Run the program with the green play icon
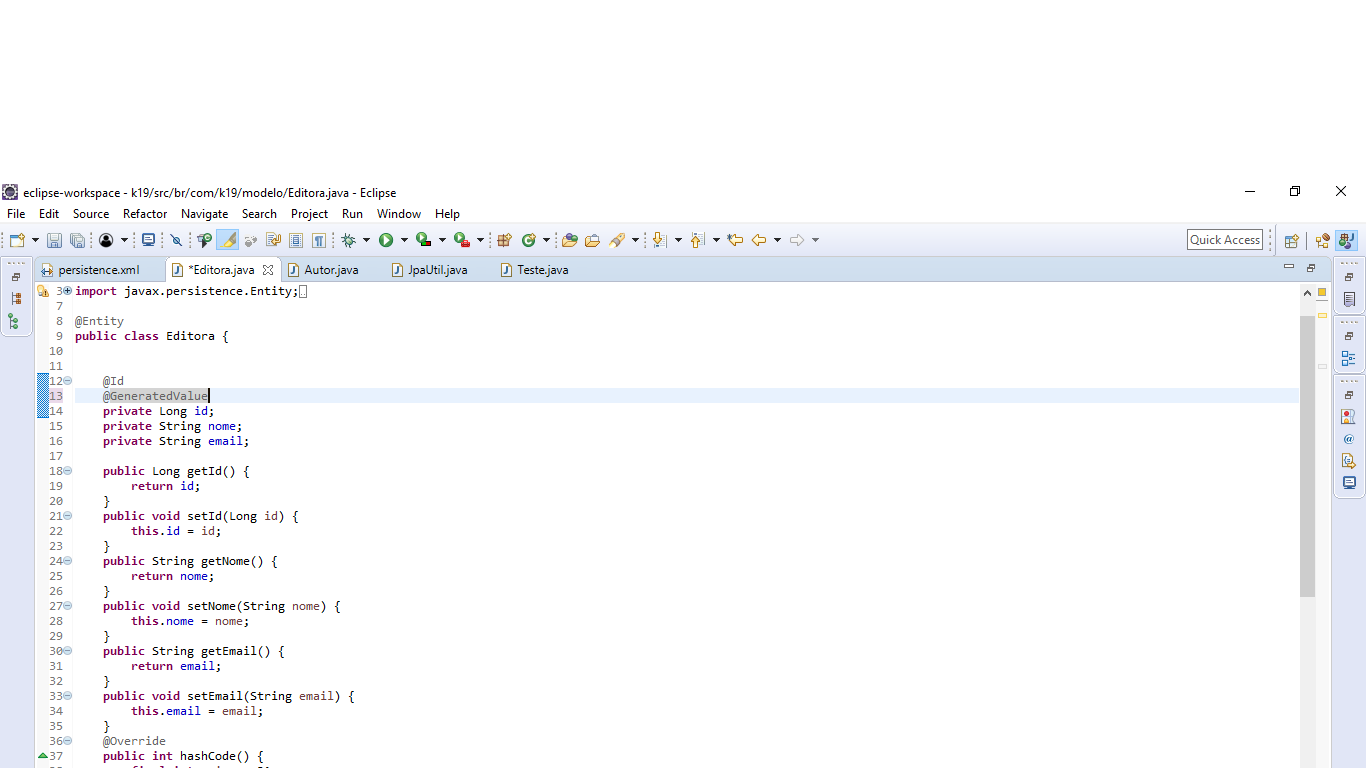 point(386,240)
